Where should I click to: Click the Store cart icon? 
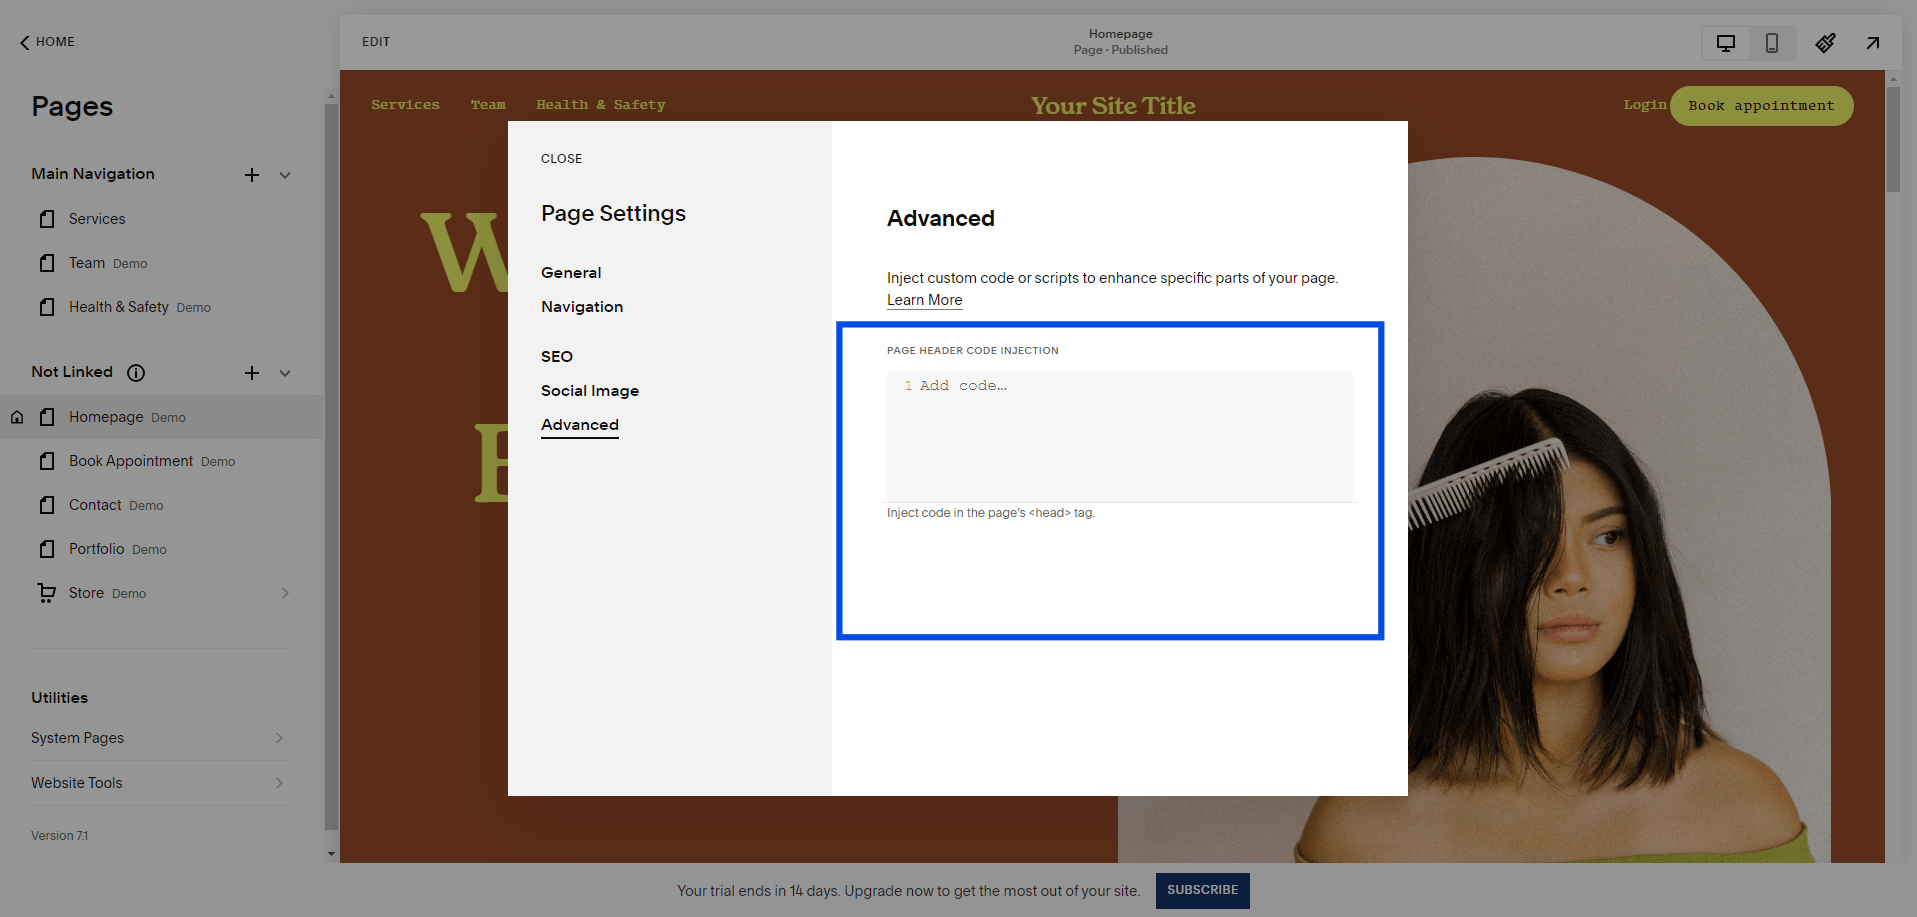[x=47, y=593]
